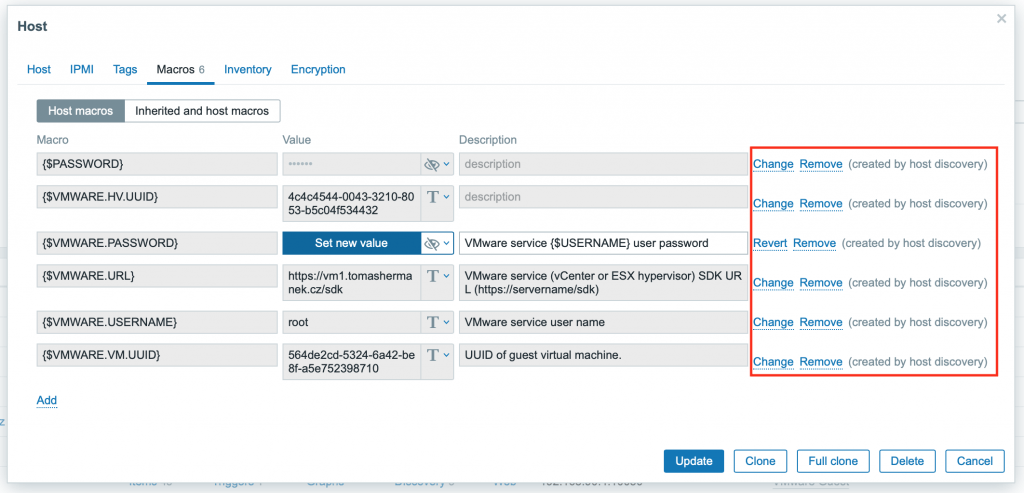This screenshot has height=493, width=1024.
Task: Click the Update button
Action: pos(693,461)
